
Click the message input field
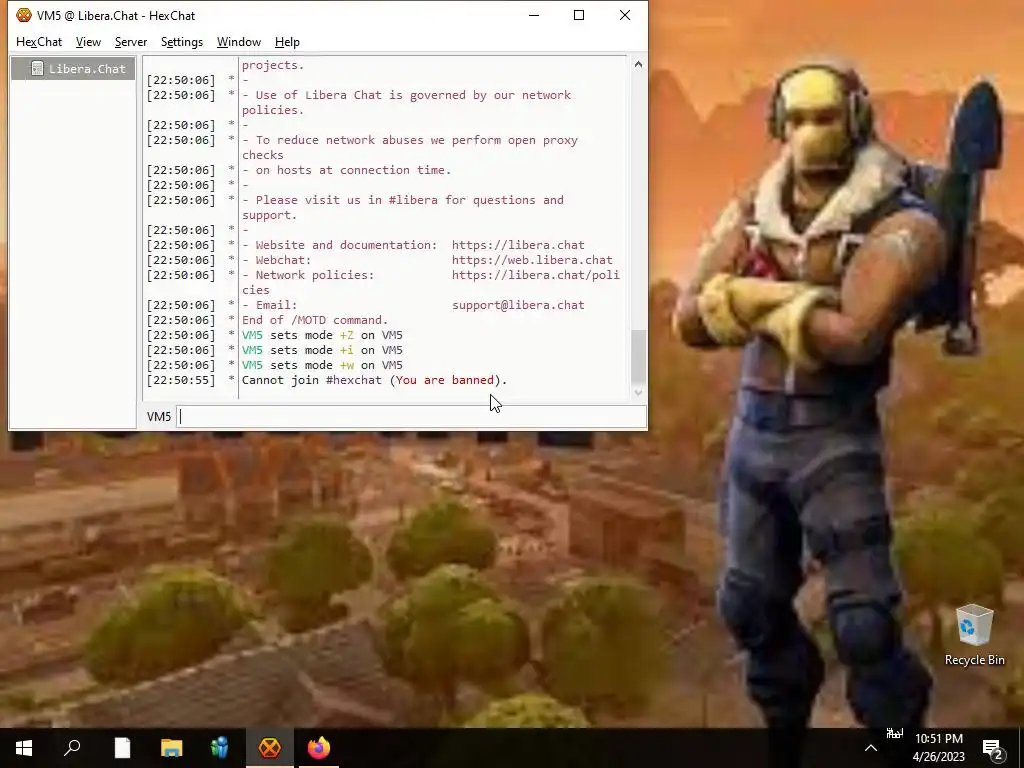click(411, 417)
